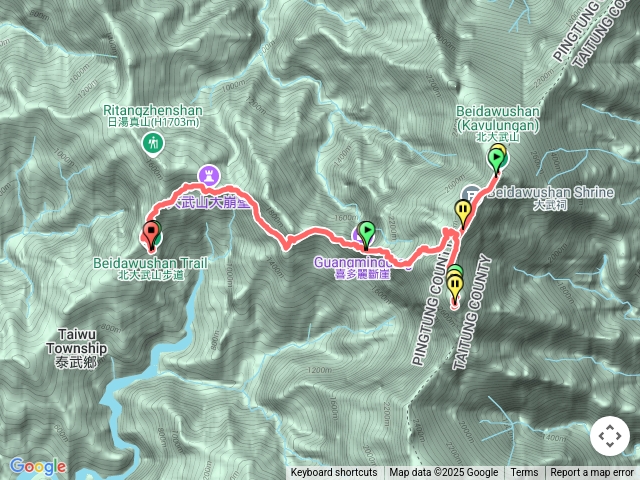Open the Ritangzhenshan hiker icon

click(x=153, y=145)
